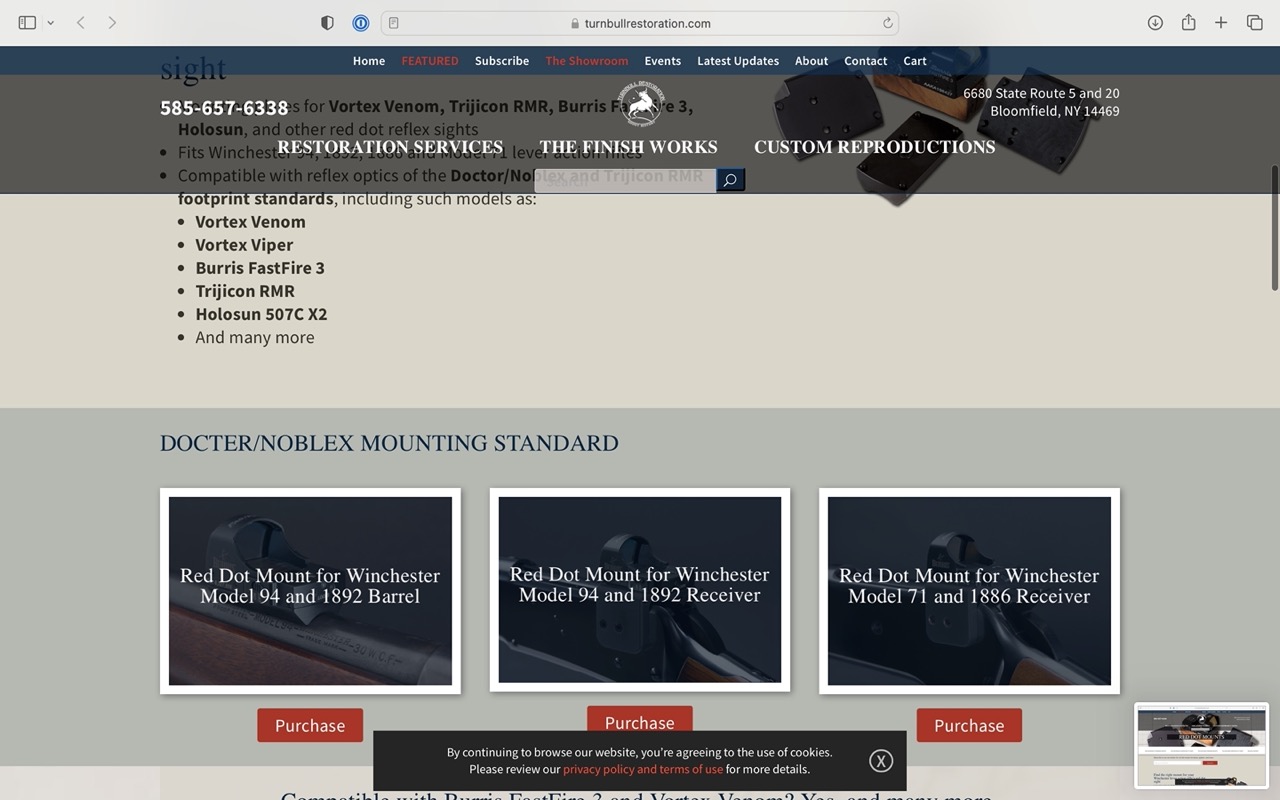This screenshot has height=800, width=1280.
Task: Open THE FINISH WORKS navigation link
Action: point(629,147)
